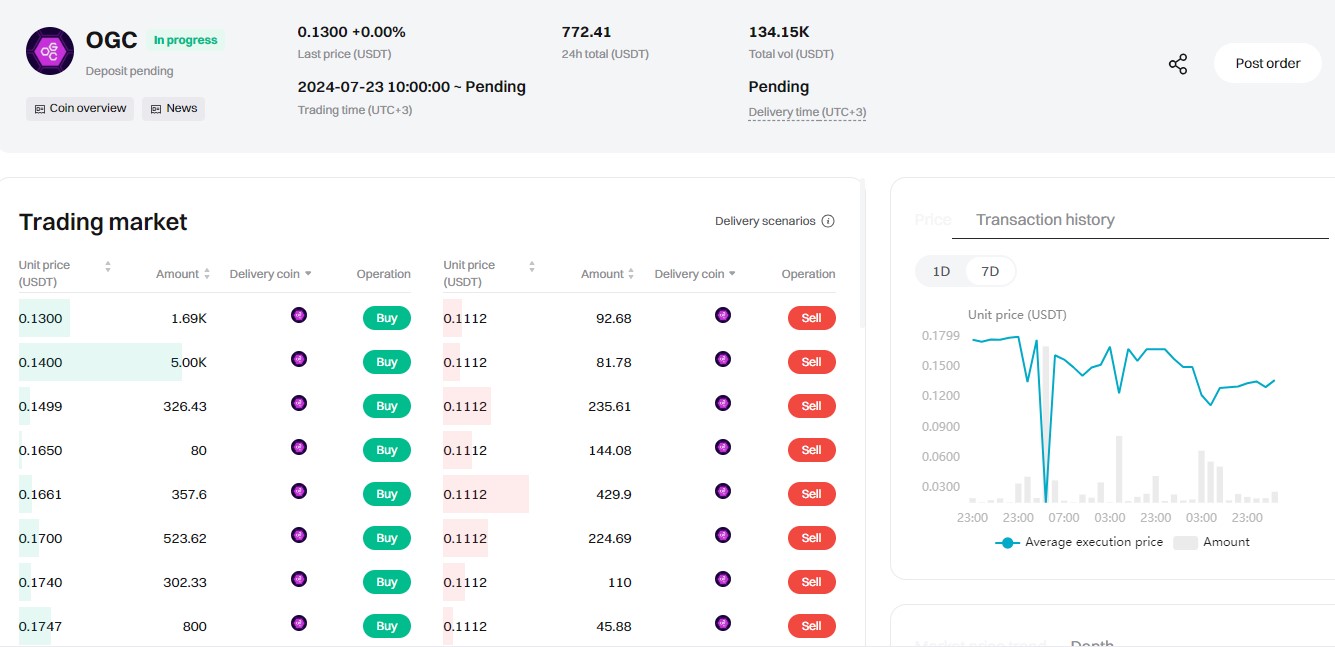Switch chart range to 1D
This screenshot has width=1335, height=647.
point(941,271)
